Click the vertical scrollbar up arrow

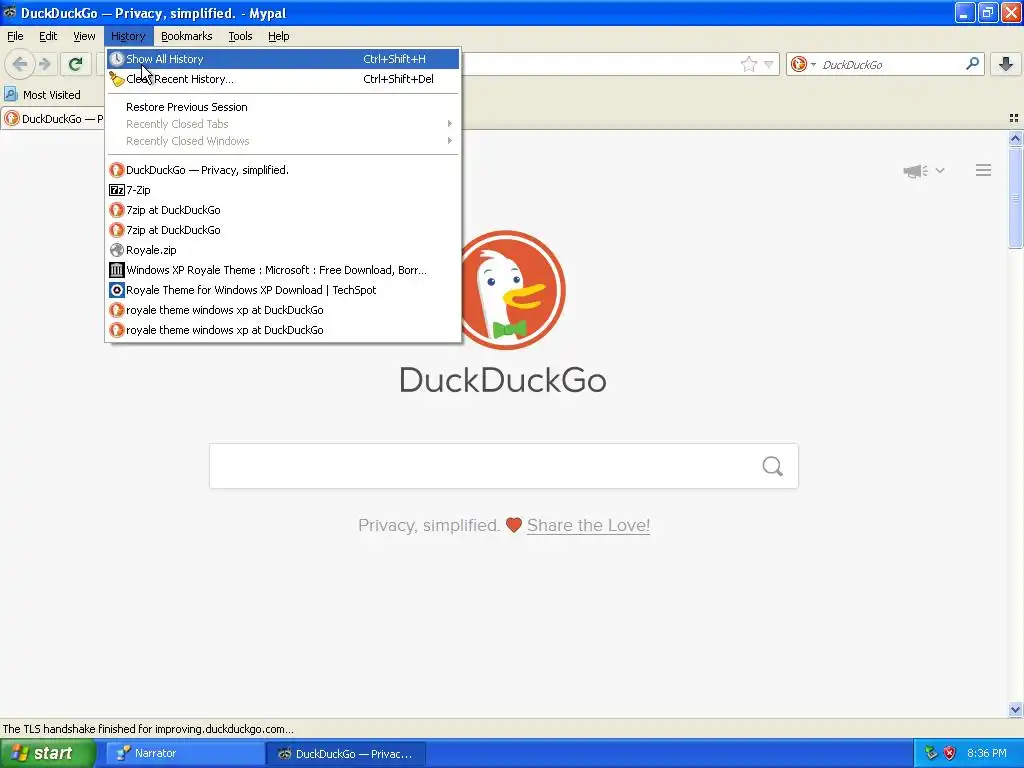click(1015, 138)
